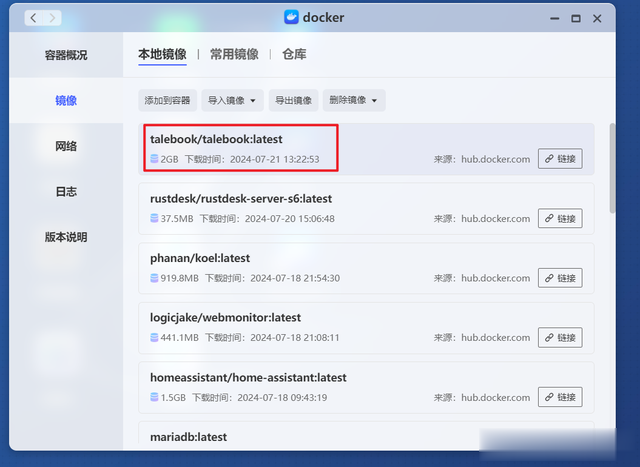
Task: Open 链接 for rustdesk-server-s6 image
Action: (x=560, y=218)
